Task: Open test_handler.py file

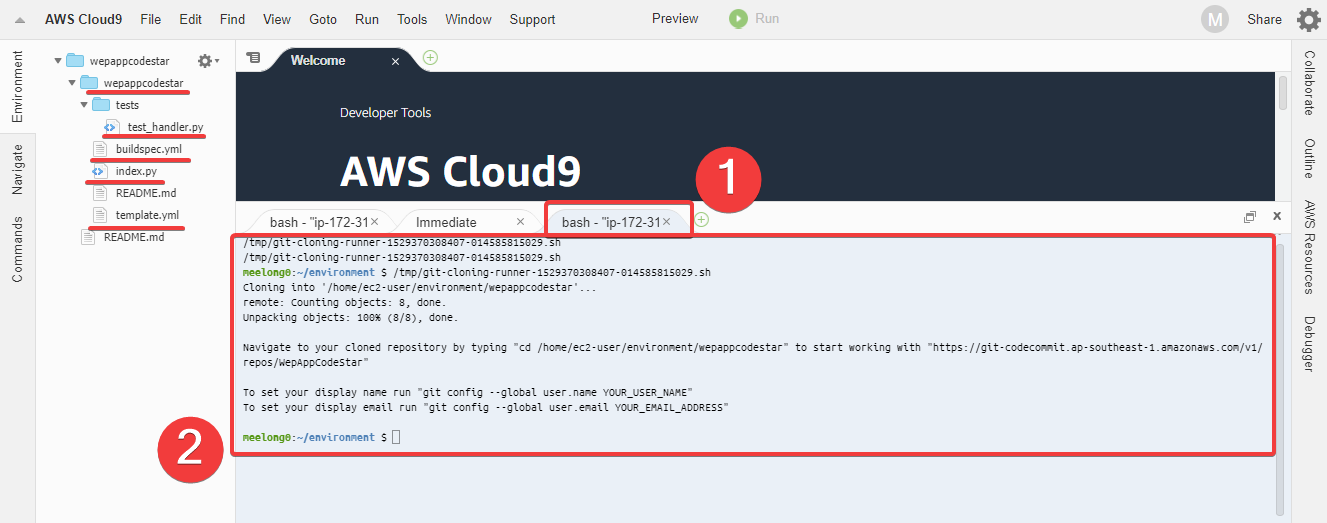Action: point(165,127)
